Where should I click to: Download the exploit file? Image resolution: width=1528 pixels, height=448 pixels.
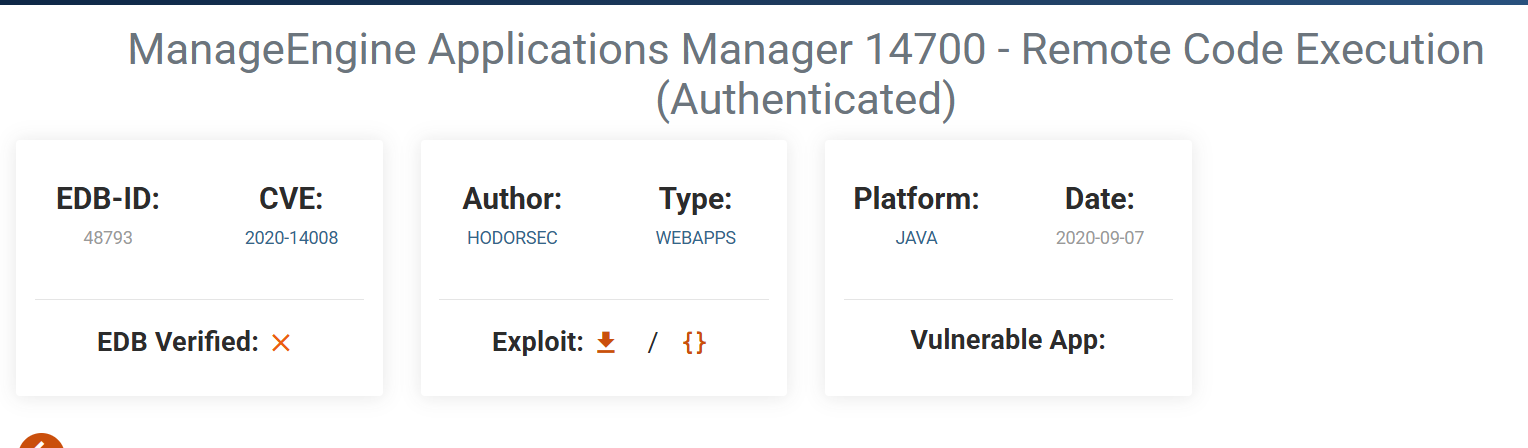click(x=605, y=342)
